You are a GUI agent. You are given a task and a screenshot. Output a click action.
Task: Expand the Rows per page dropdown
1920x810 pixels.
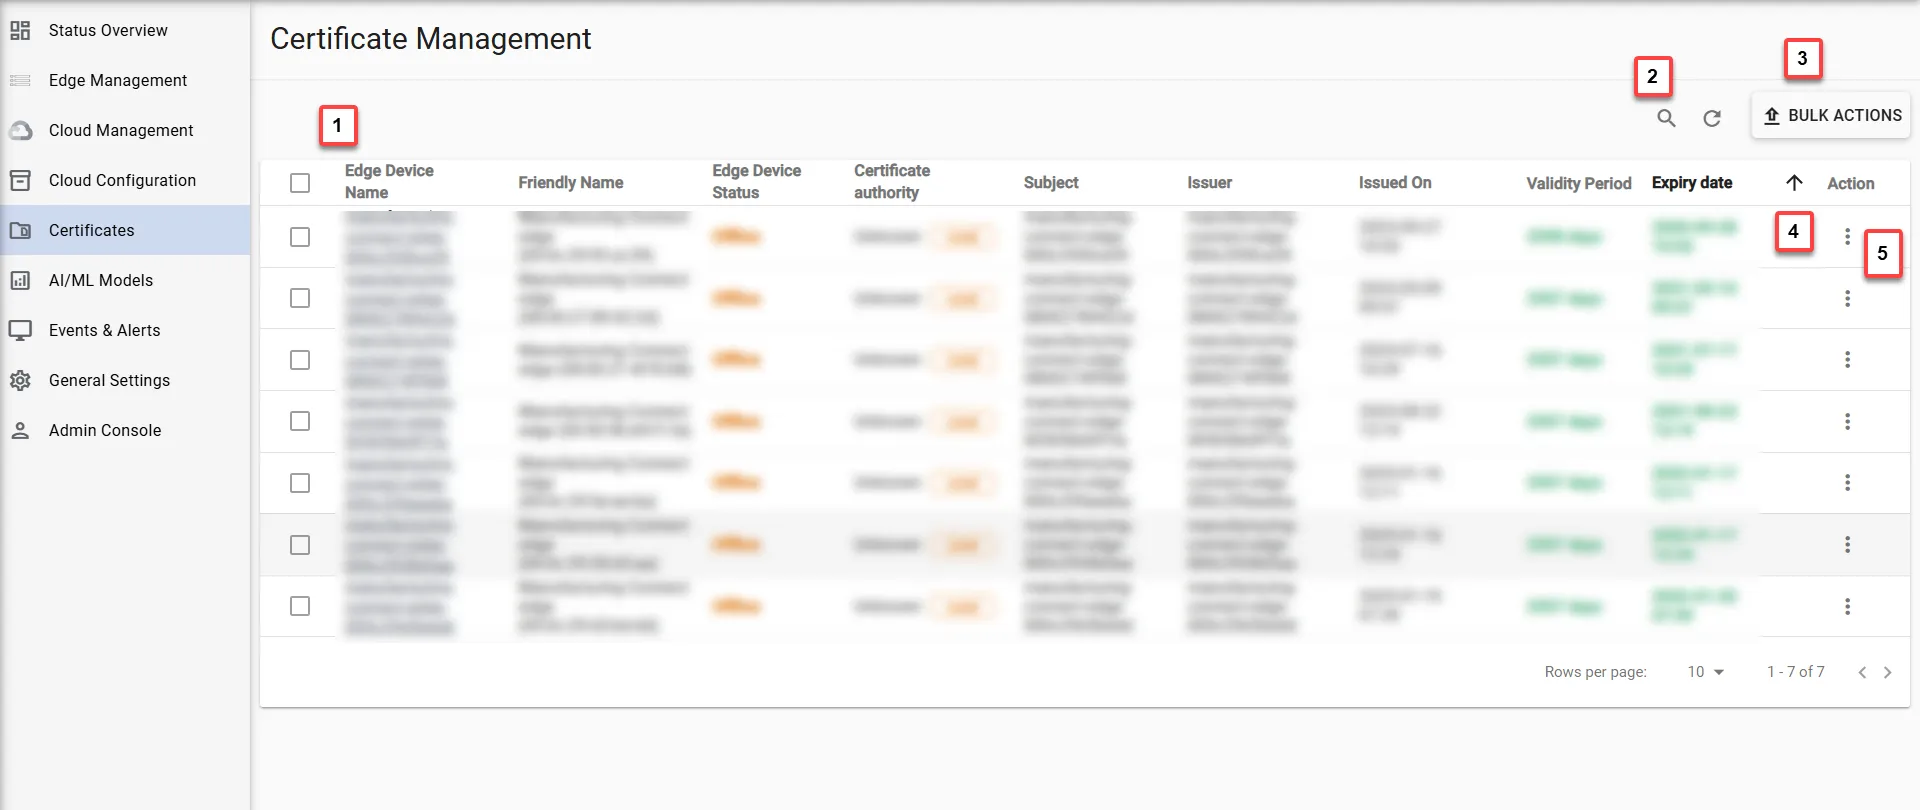[1706, 672]
